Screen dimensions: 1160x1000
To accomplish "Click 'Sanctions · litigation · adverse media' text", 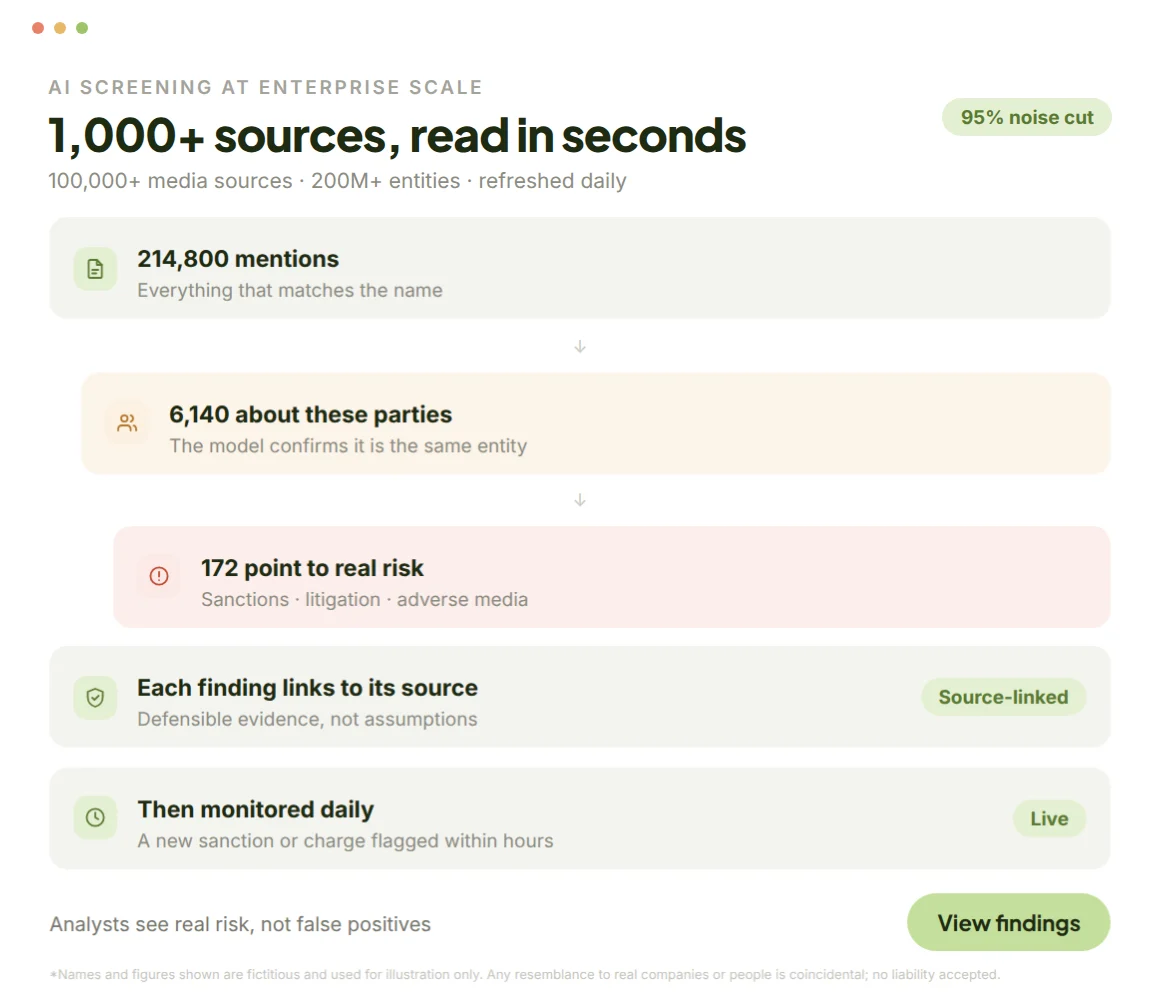I will (365, 600).
